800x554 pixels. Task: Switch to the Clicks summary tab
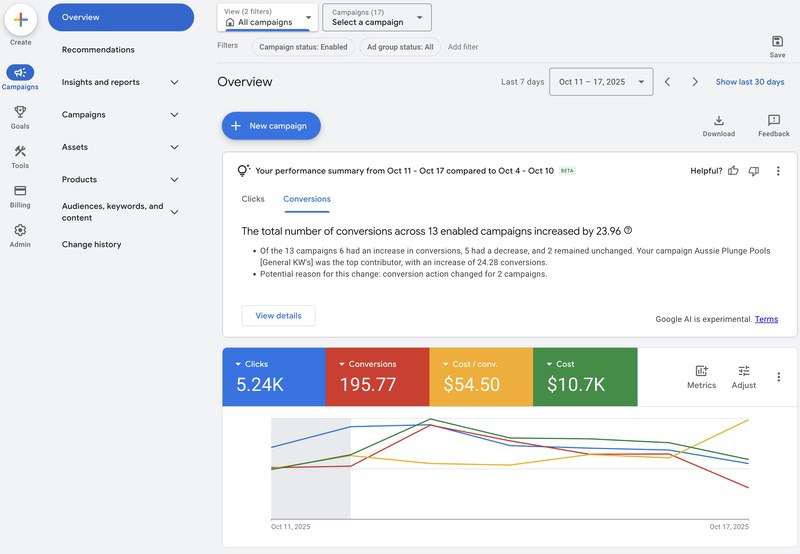pyautogui.click(x=253, y=199)
